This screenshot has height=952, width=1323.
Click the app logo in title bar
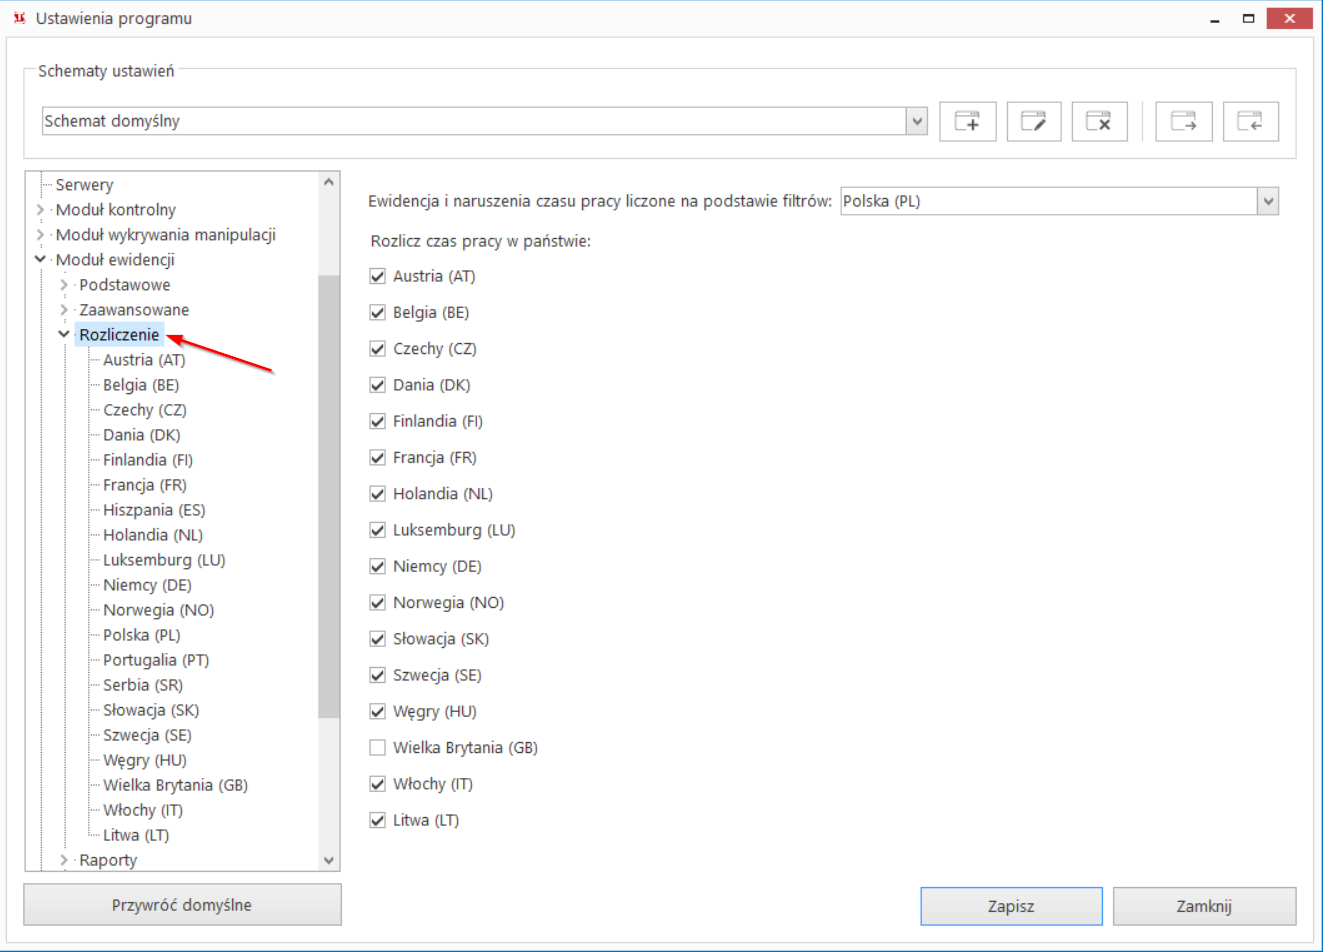click(19, 18)
